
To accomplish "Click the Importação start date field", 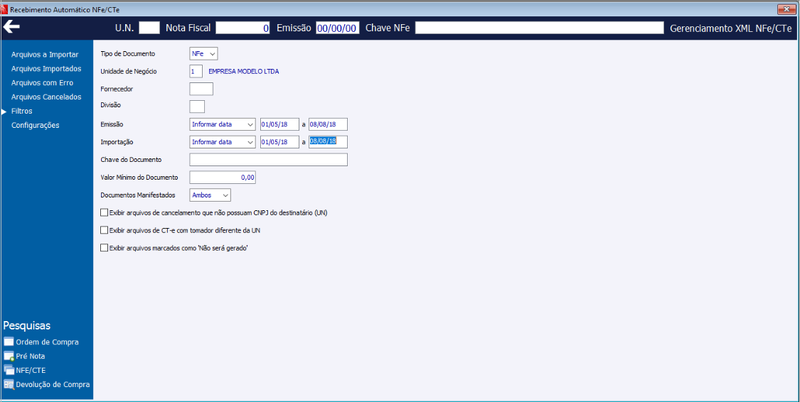I will click(279, 142).
